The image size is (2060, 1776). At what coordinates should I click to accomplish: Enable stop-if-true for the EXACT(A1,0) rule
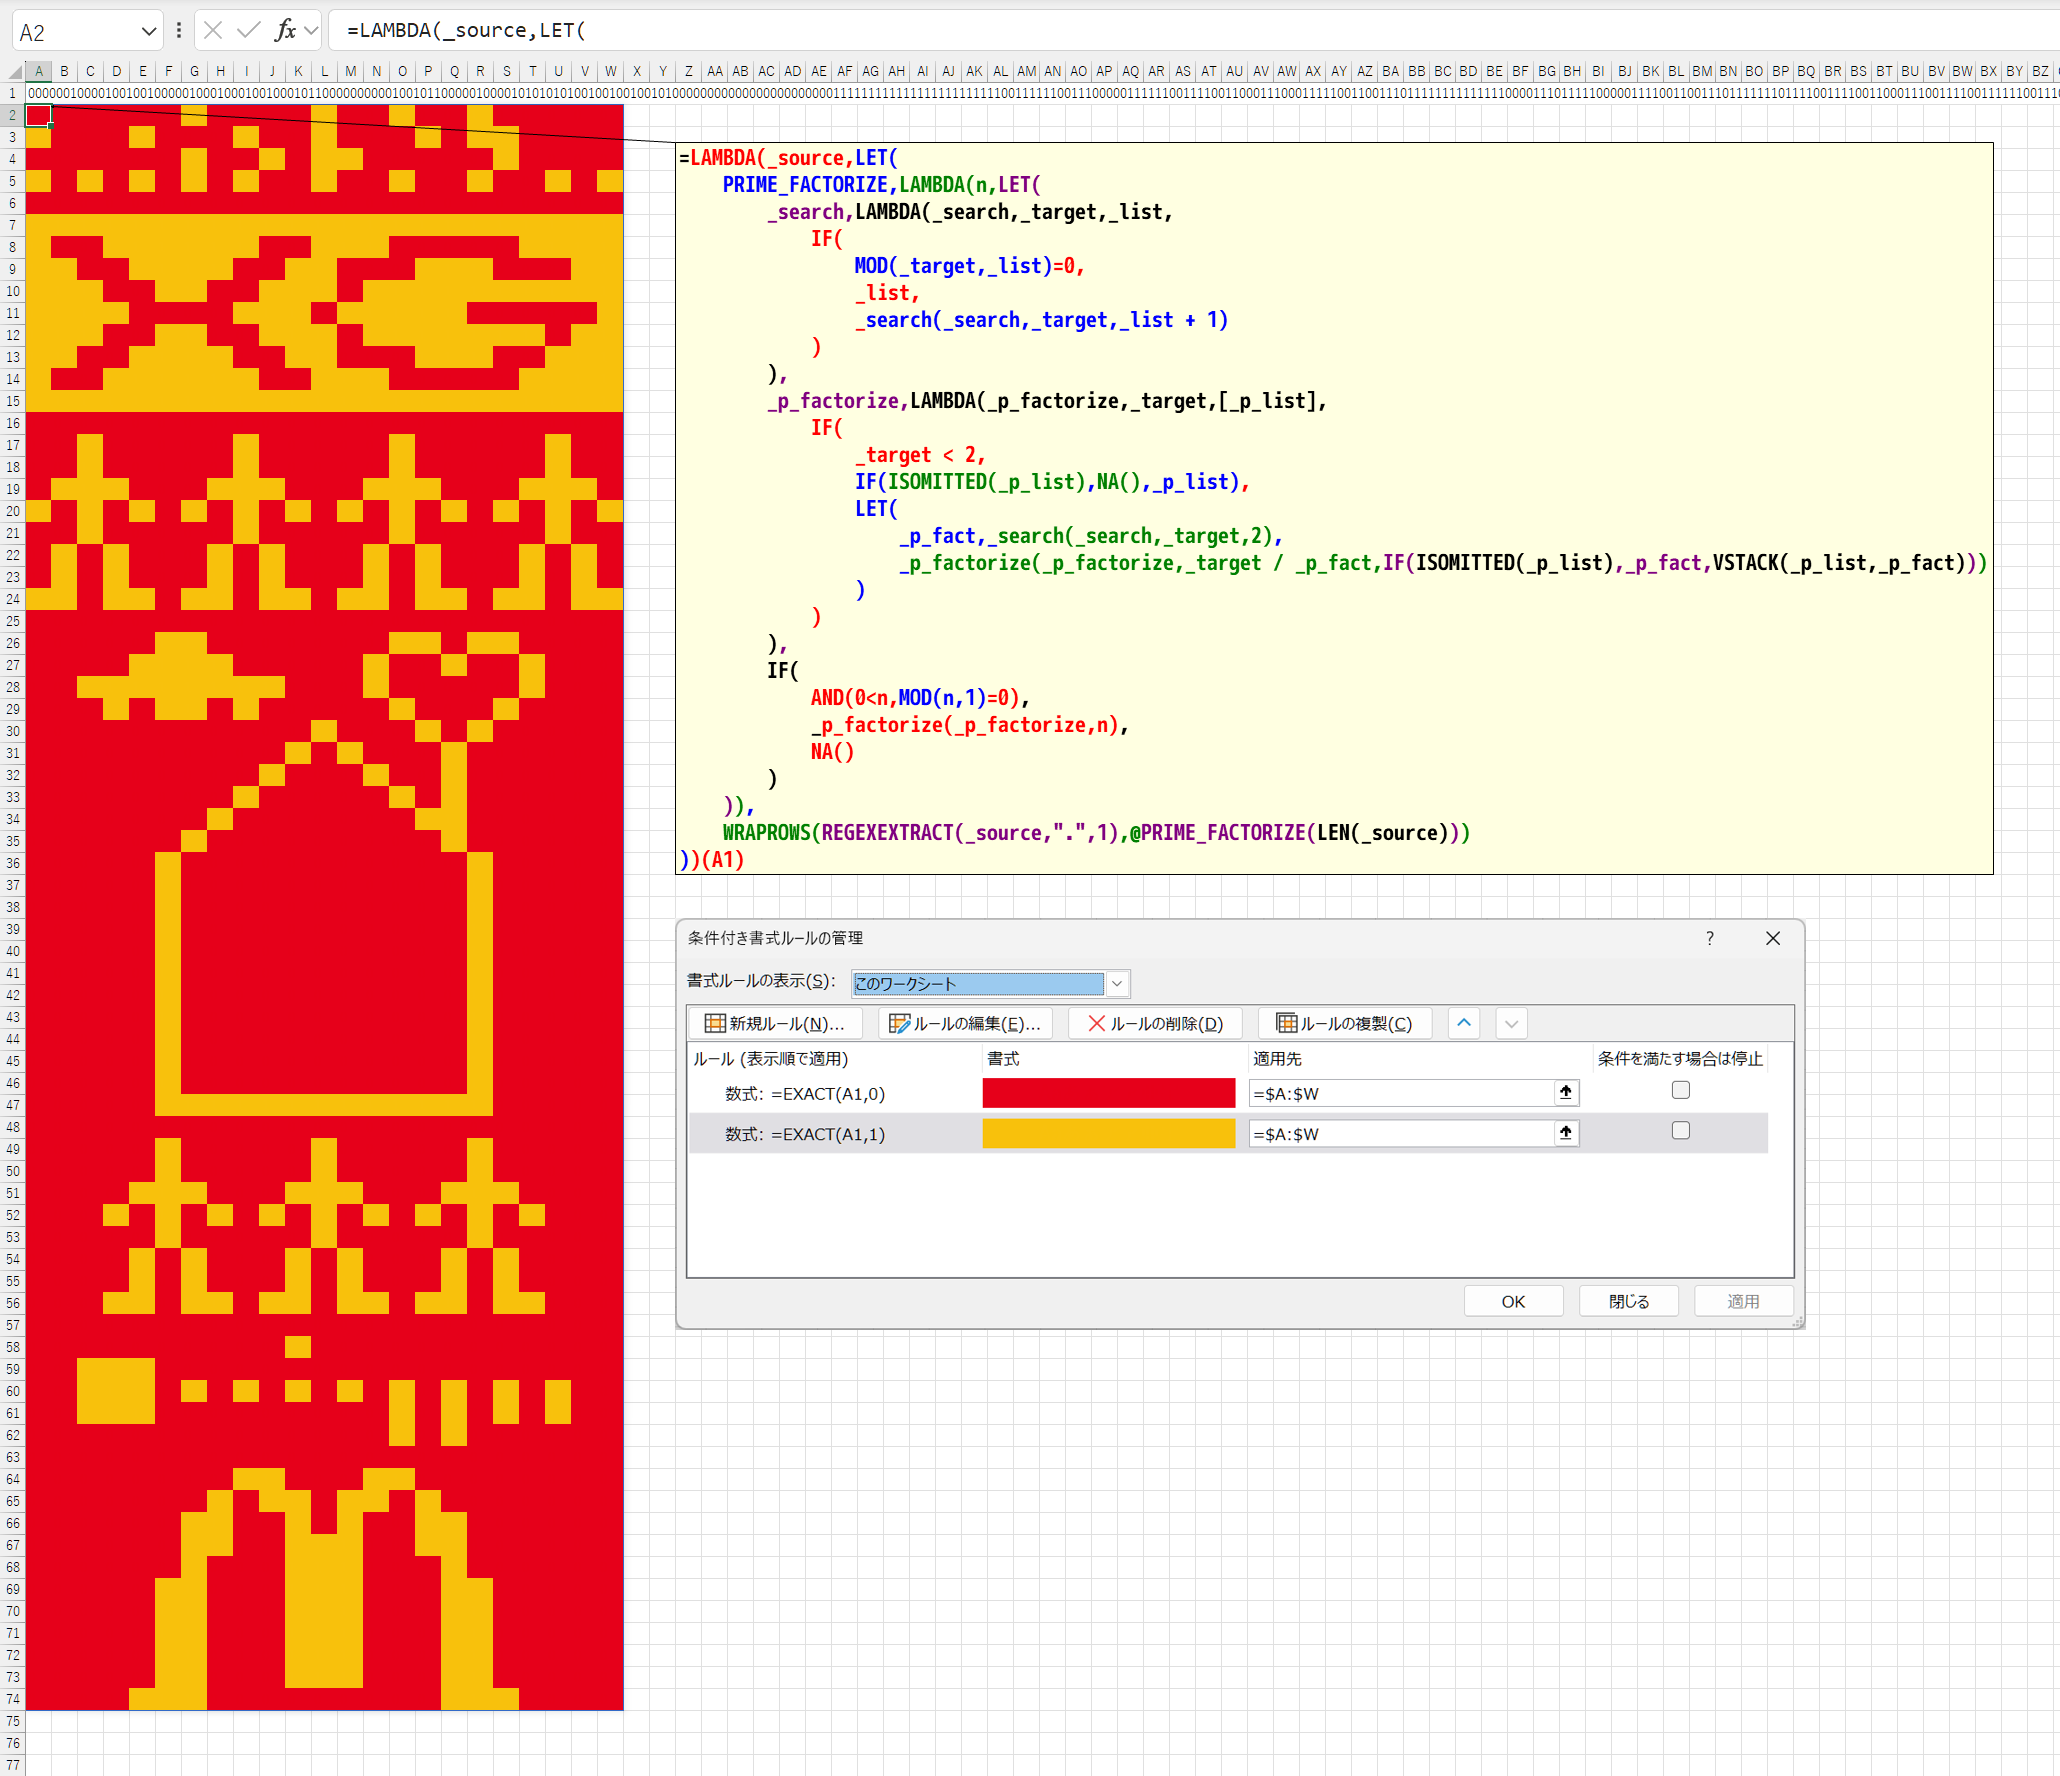click(1681, 1090)
